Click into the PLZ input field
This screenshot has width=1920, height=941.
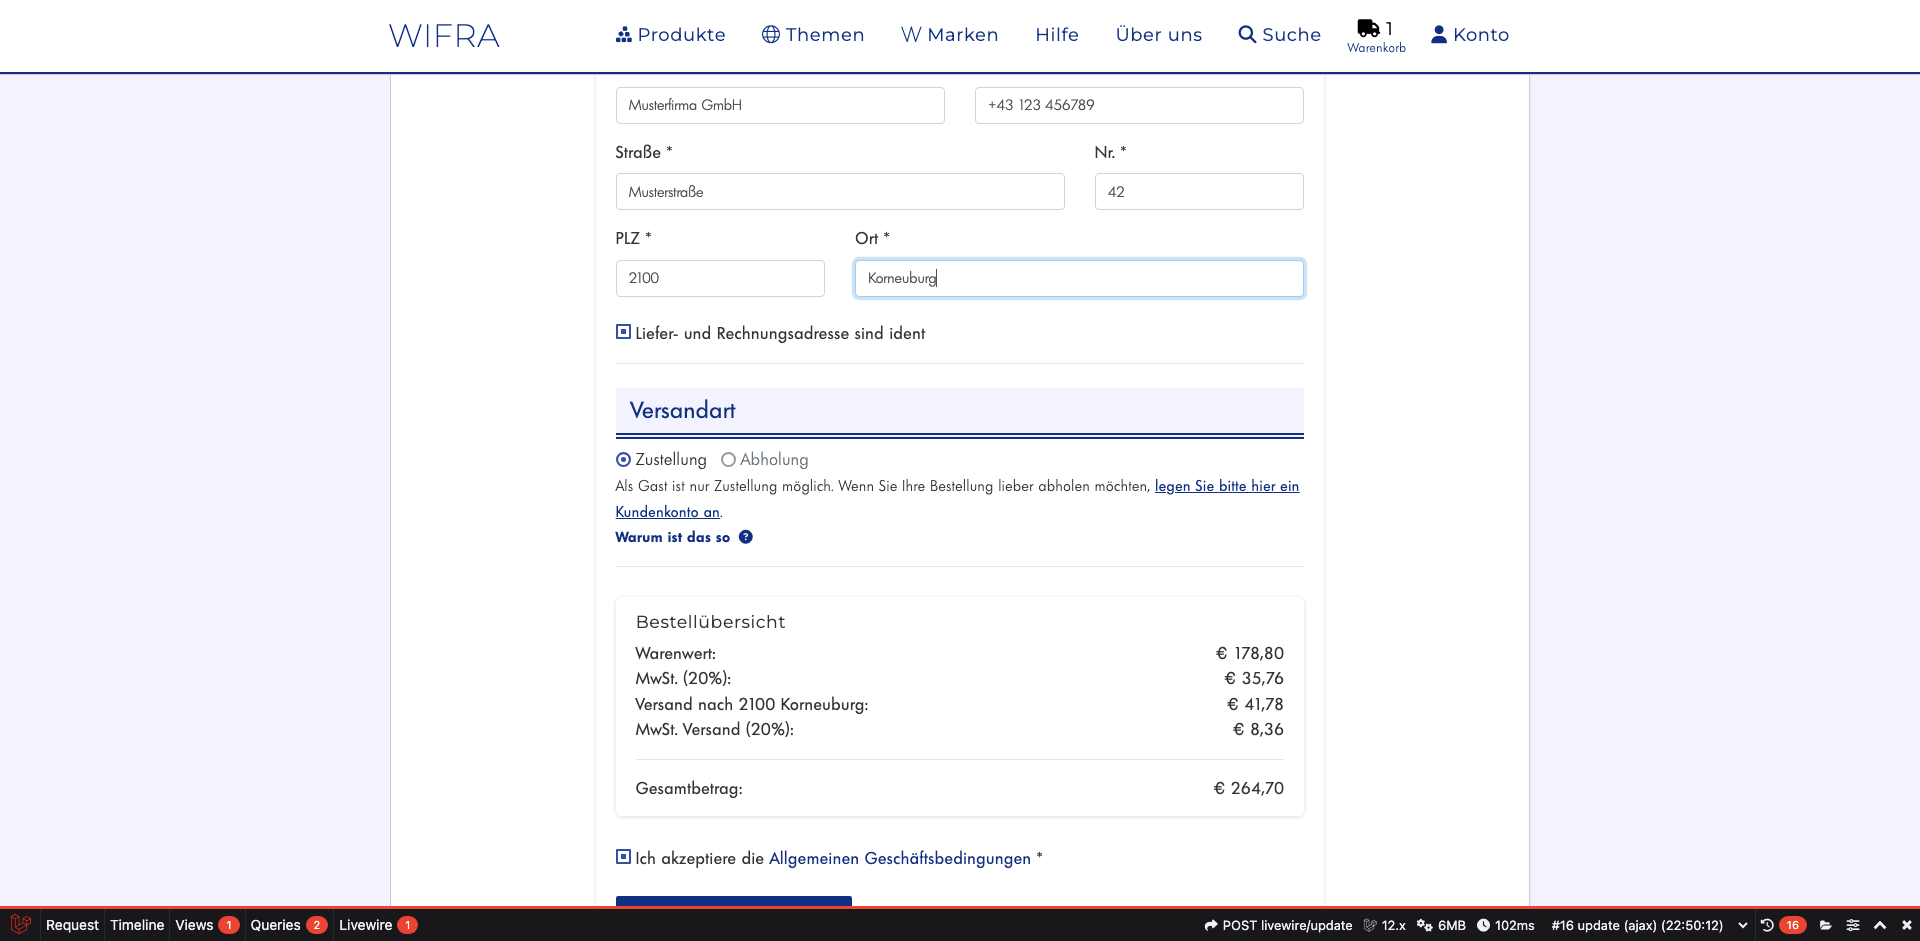pos(720,278)
